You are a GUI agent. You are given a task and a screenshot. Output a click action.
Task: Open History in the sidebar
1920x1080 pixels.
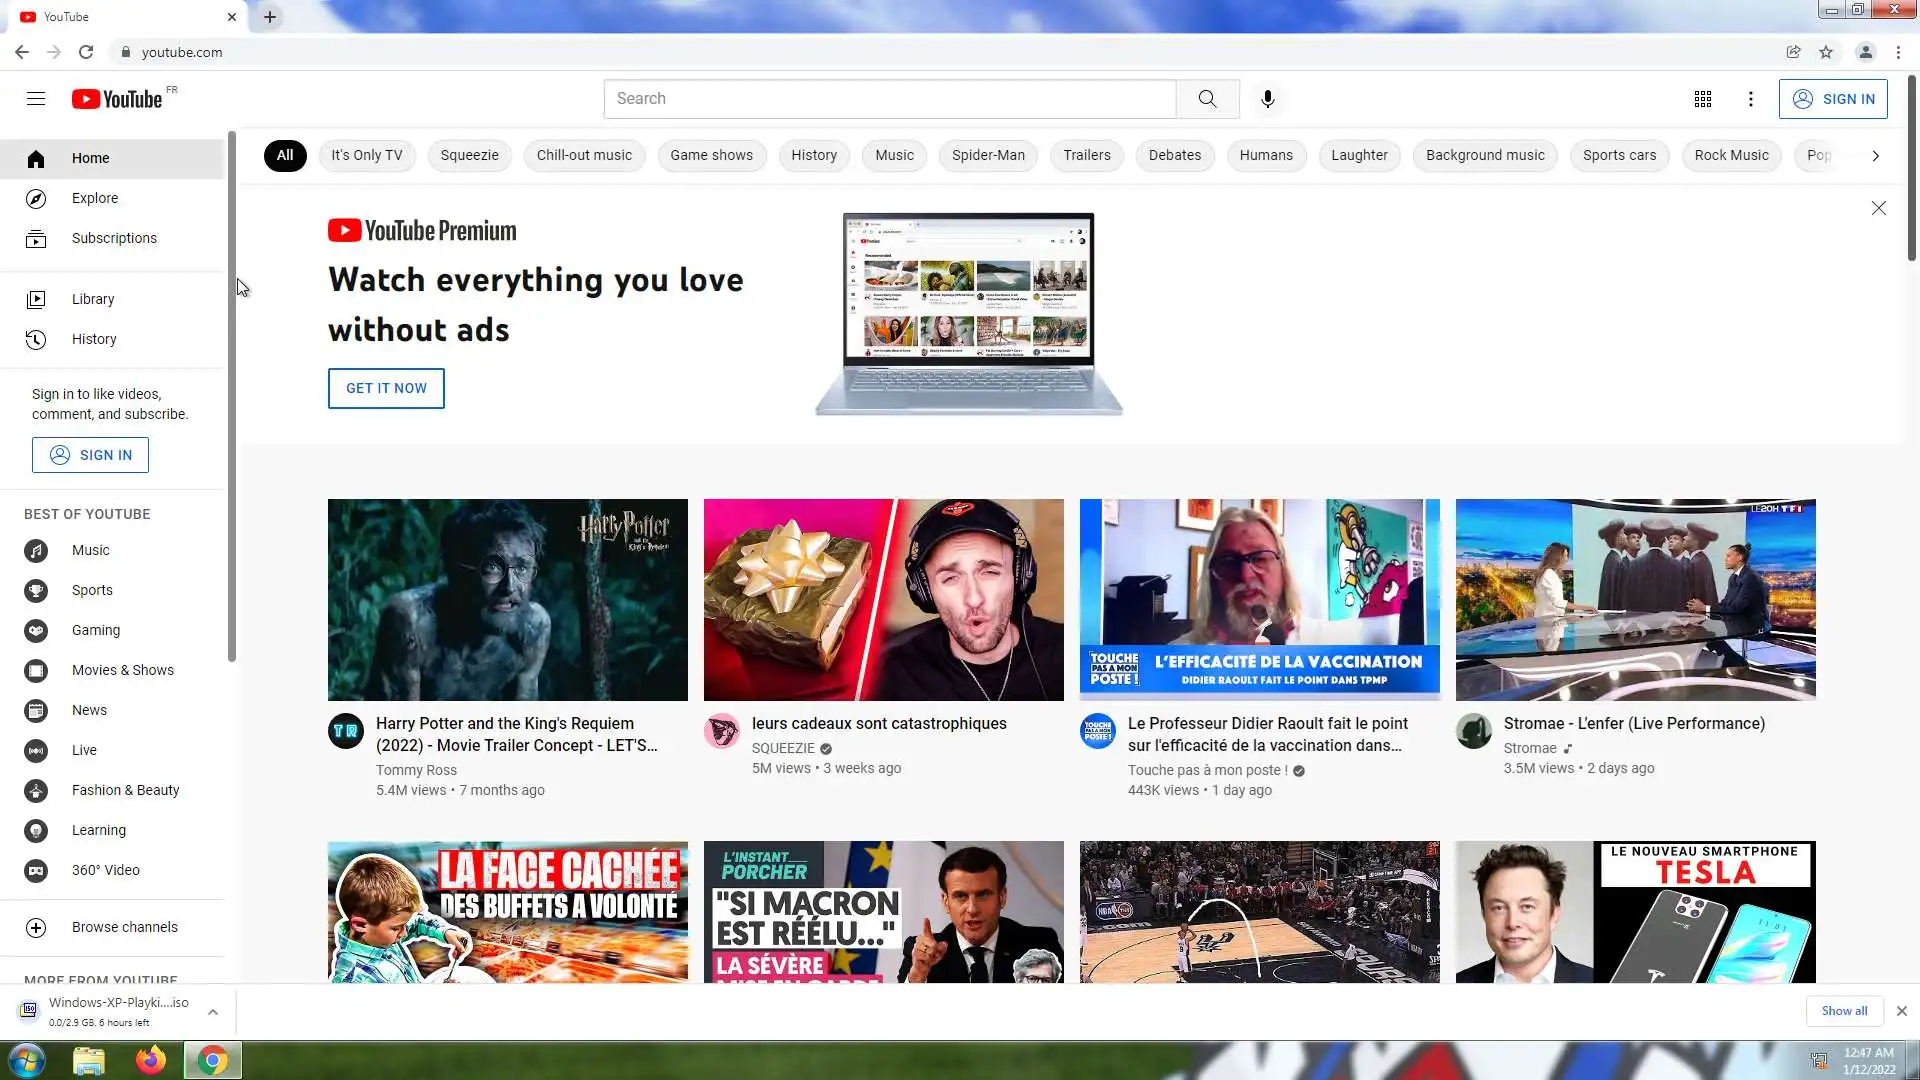click(94, 339)
